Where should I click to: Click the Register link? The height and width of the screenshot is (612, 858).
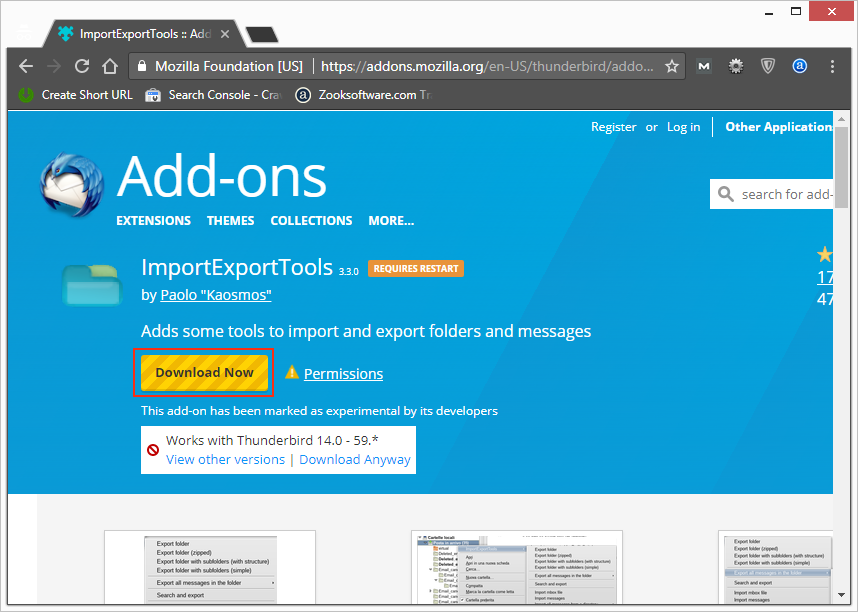[613, 127]
